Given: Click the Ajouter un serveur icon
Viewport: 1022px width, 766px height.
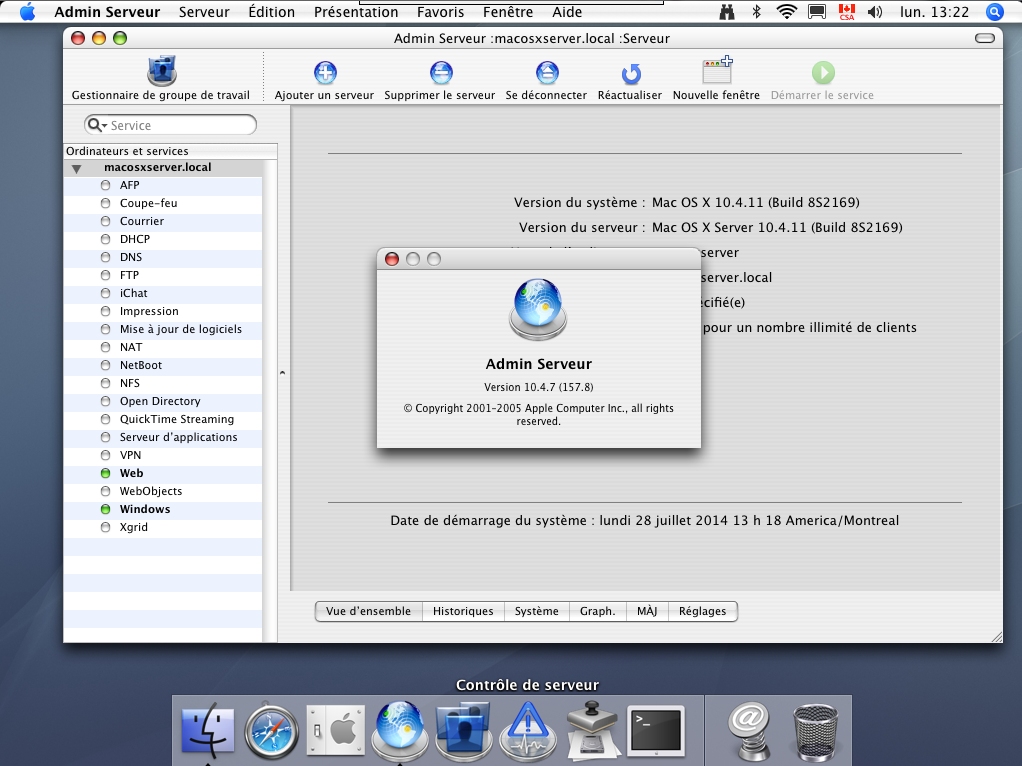Looking at the screenshot, I should [325, 73].
